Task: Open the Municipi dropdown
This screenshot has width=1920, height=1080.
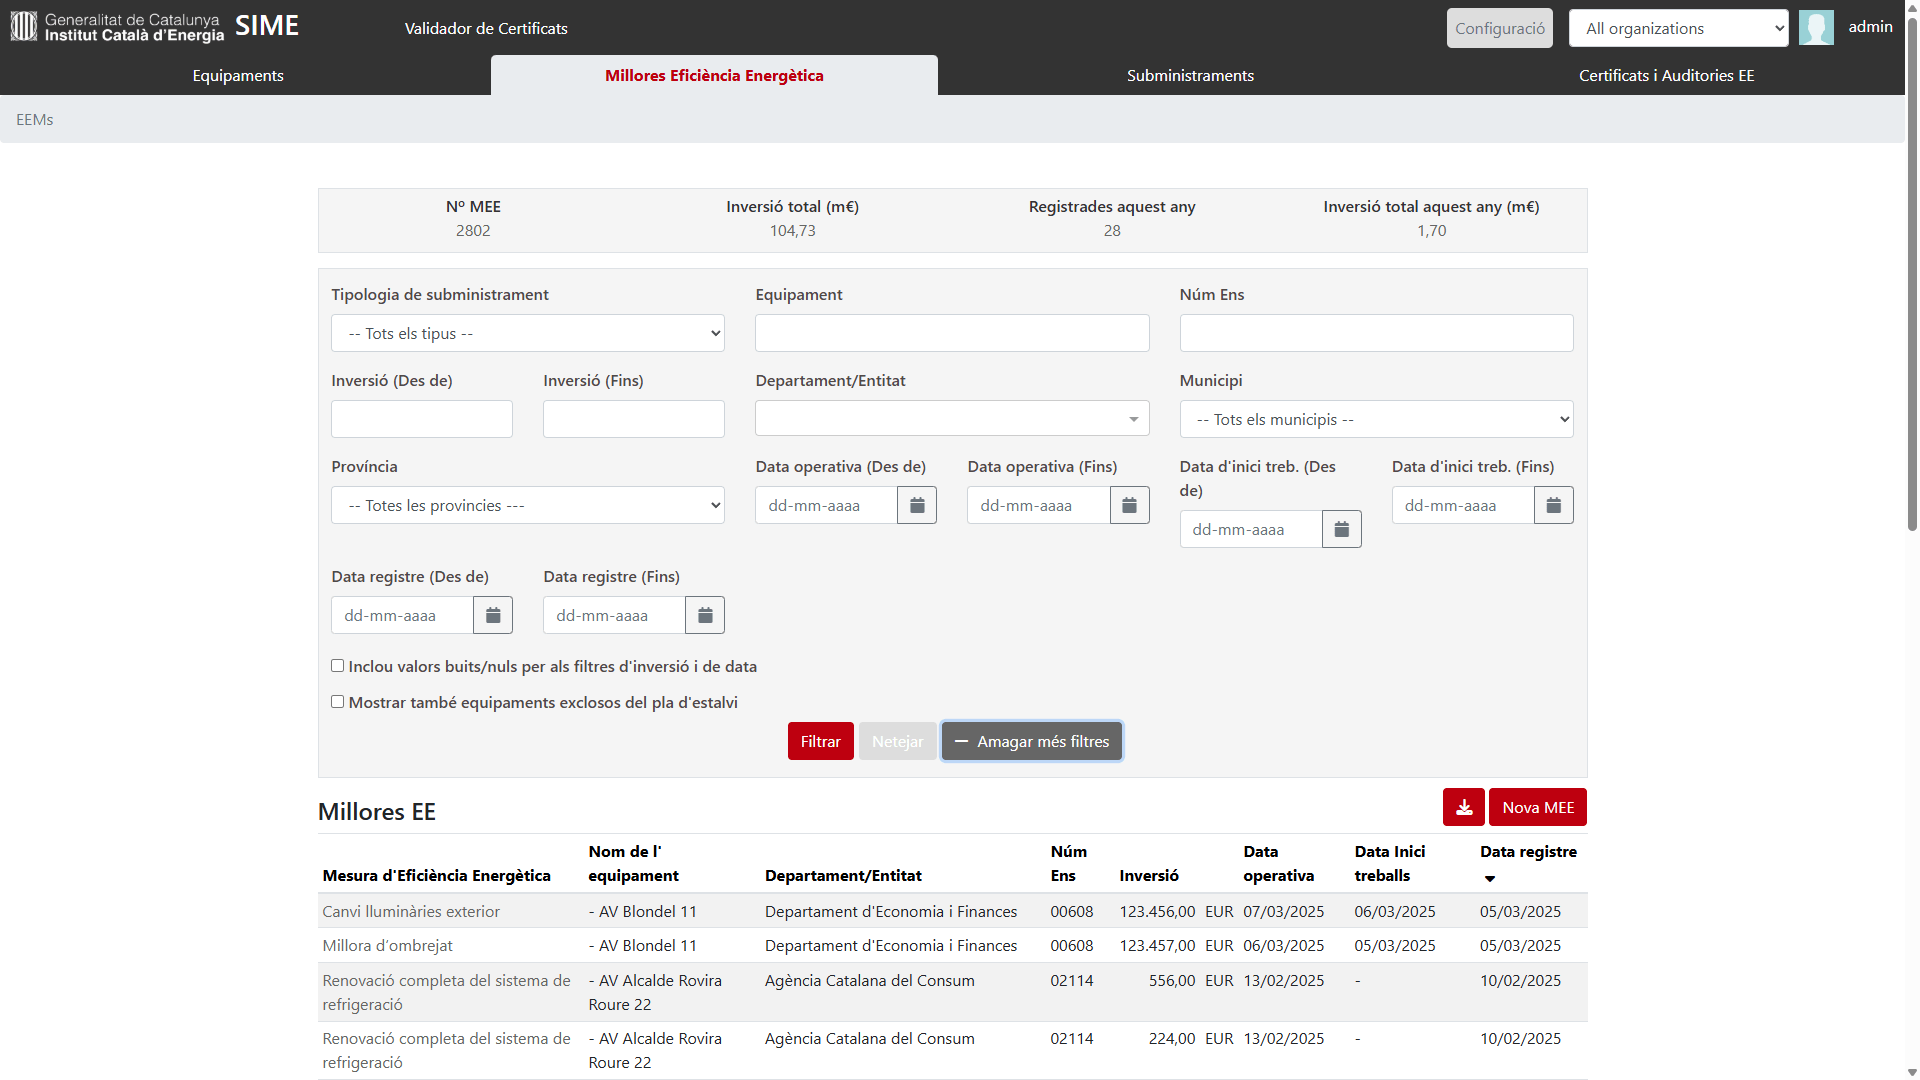Action: (1375, 420)
